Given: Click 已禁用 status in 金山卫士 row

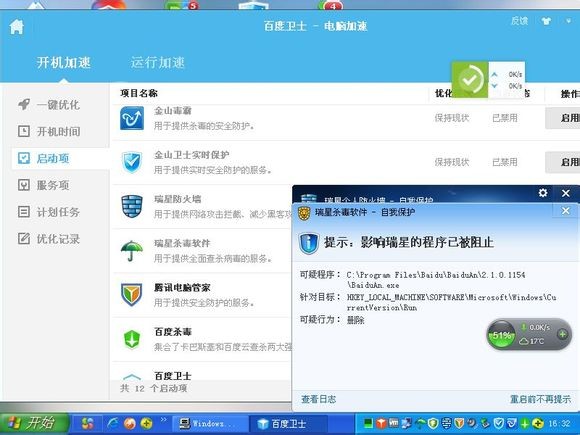Looking at the screenshot, I should pyautogui.click(x=505, y=162).
